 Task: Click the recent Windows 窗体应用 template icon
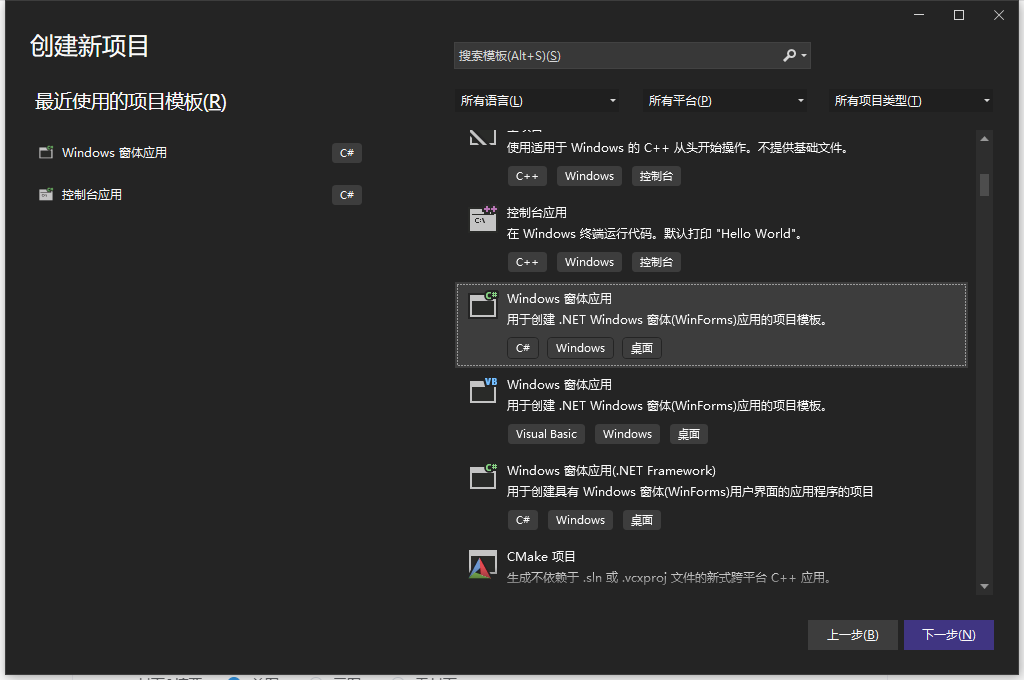click(x=46, y=153)
